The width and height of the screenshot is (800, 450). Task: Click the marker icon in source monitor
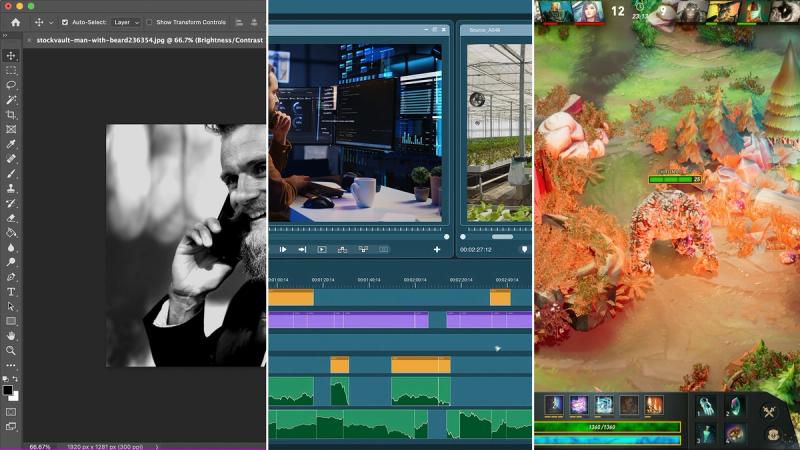coord(524,249)
